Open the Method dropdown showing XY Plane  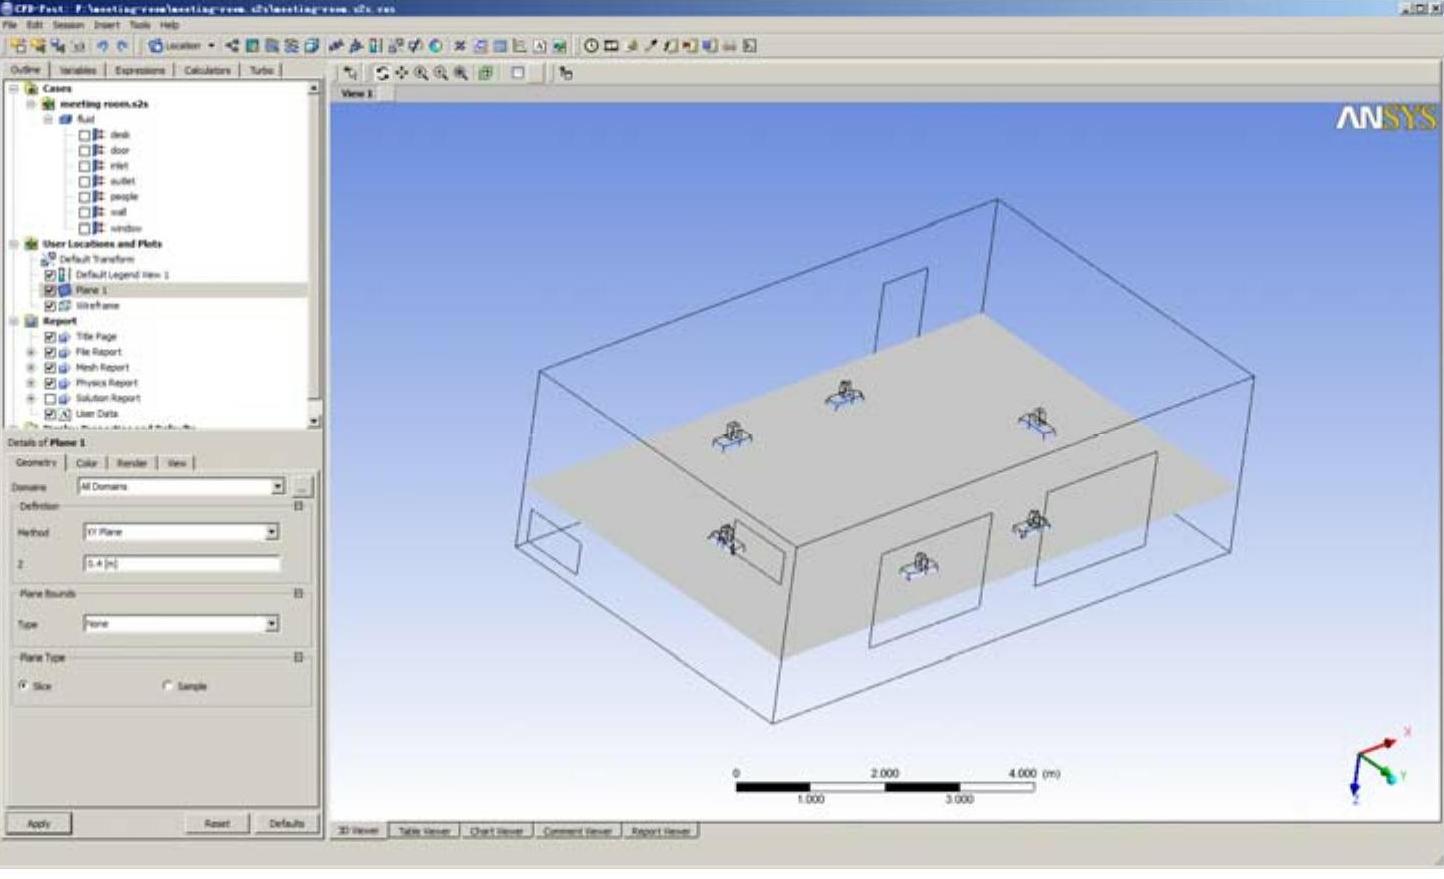coord(271,533)
